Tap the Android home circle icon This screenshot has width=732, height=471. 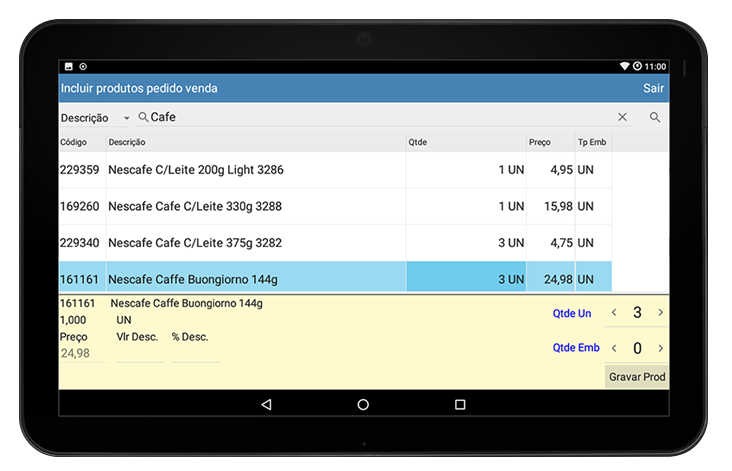click(363, 404)
